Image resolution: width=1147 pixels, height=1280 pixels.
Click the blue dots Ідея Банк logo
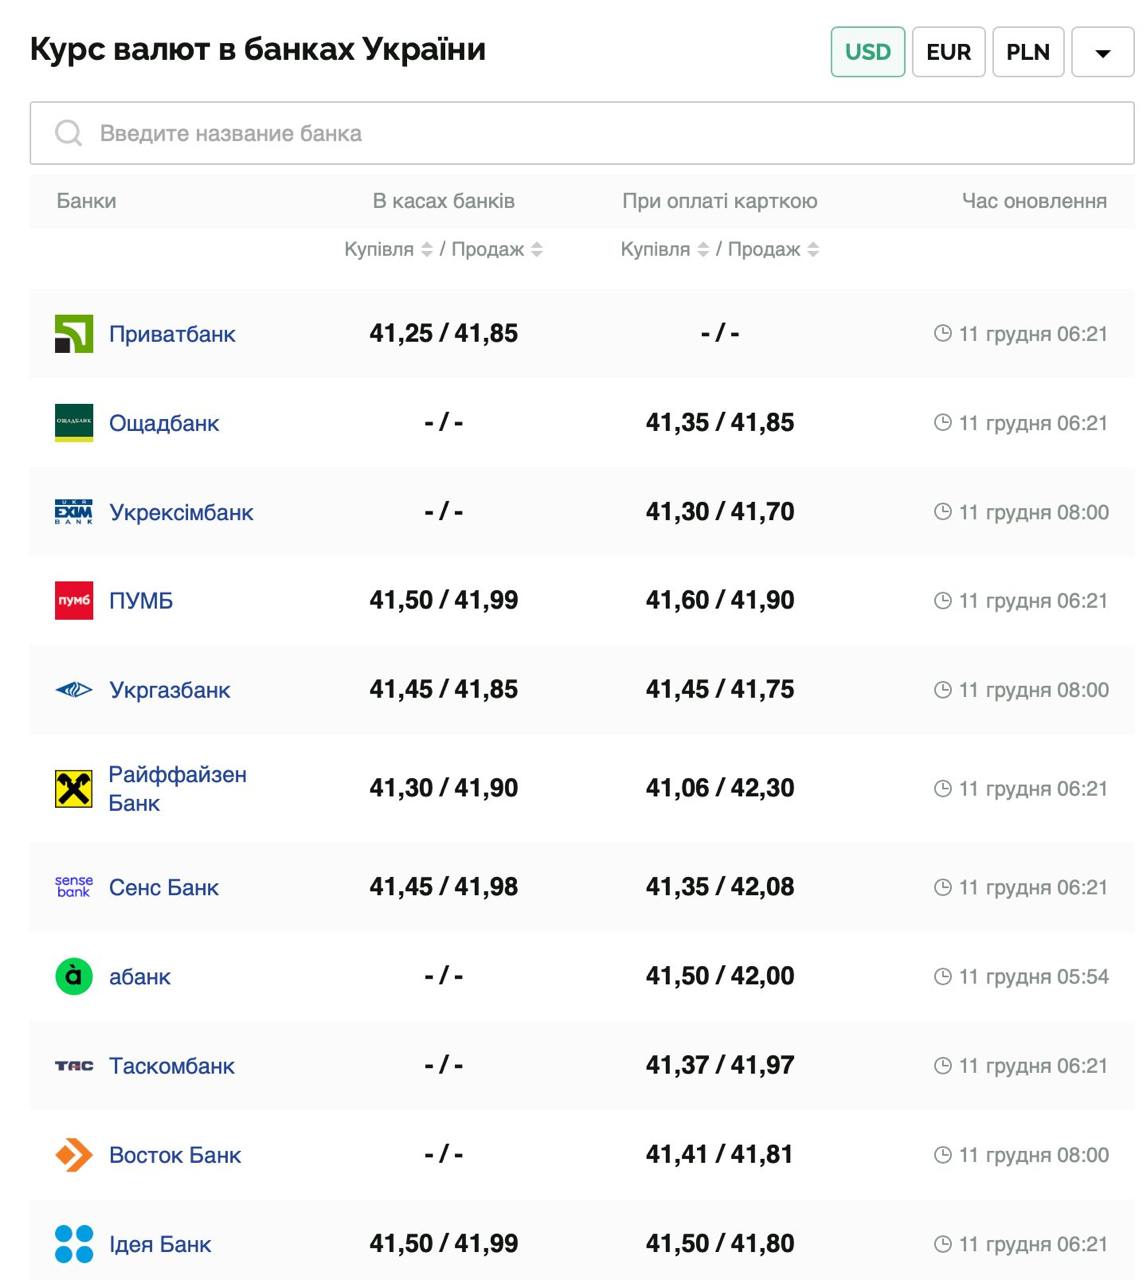[x=74, y=1244]
